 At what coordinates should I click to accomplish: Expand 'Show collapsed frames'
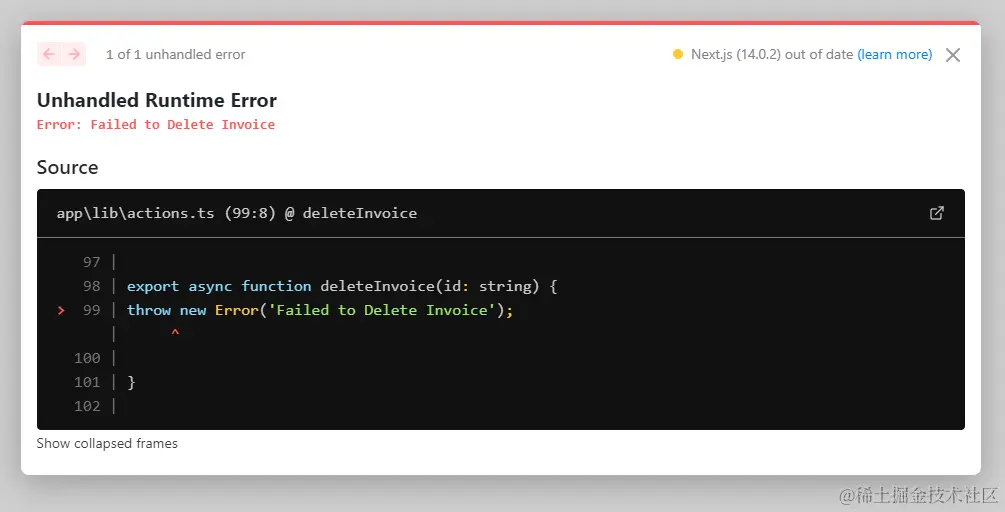pos(107,443)
